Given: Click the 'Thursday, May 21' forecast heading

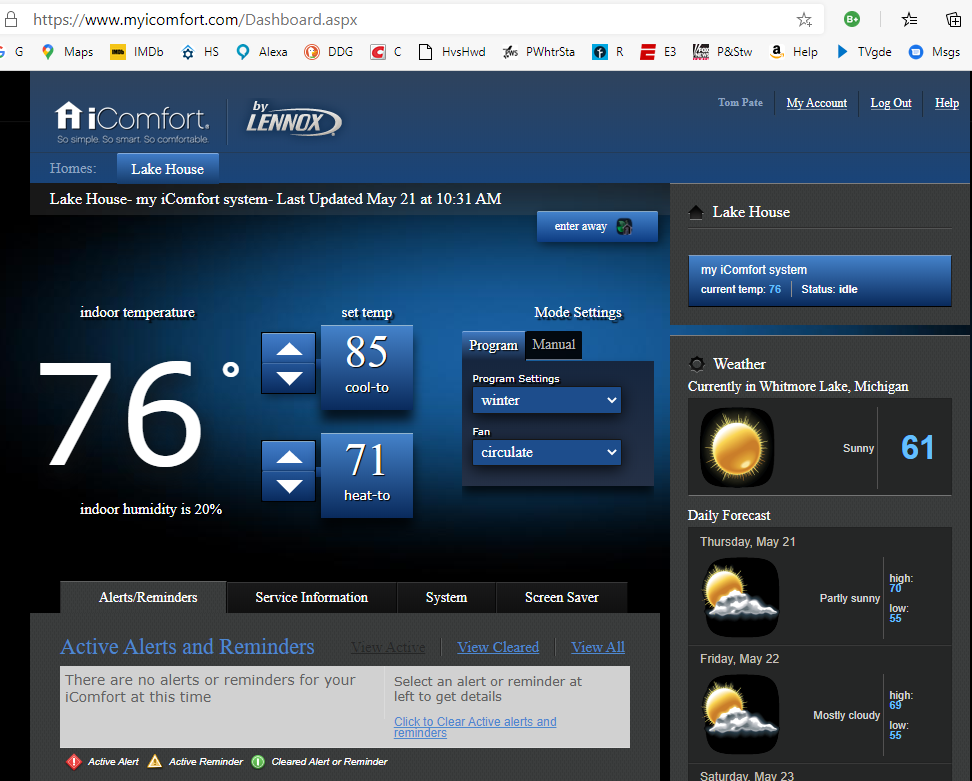Looking at the screenshot, I should tap(748, 542).
